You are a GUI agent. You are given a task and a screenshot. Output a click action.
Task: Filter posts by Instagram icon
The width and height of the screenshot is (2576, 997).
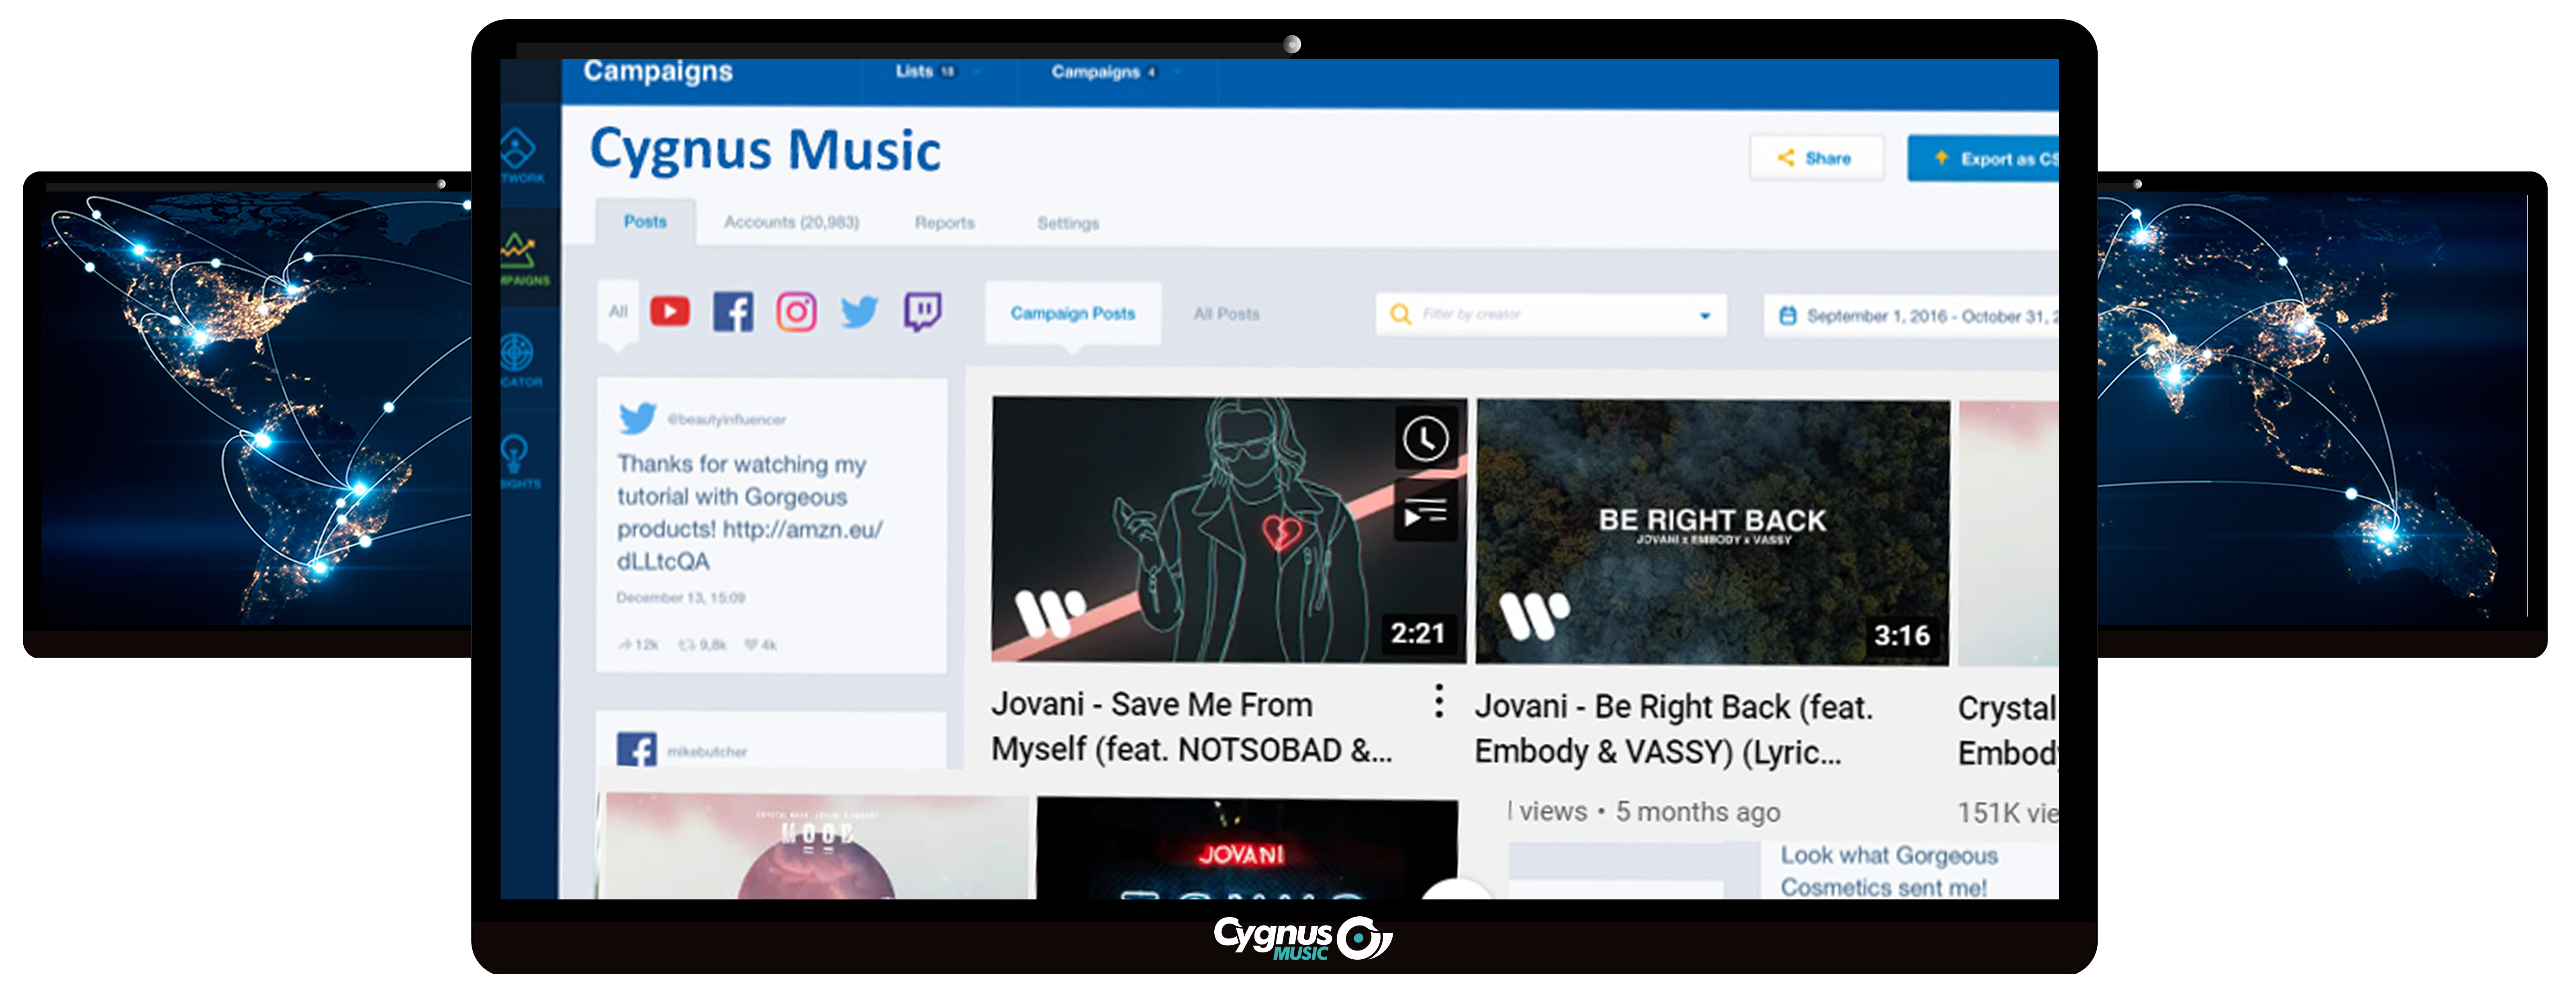pos(796,312)
